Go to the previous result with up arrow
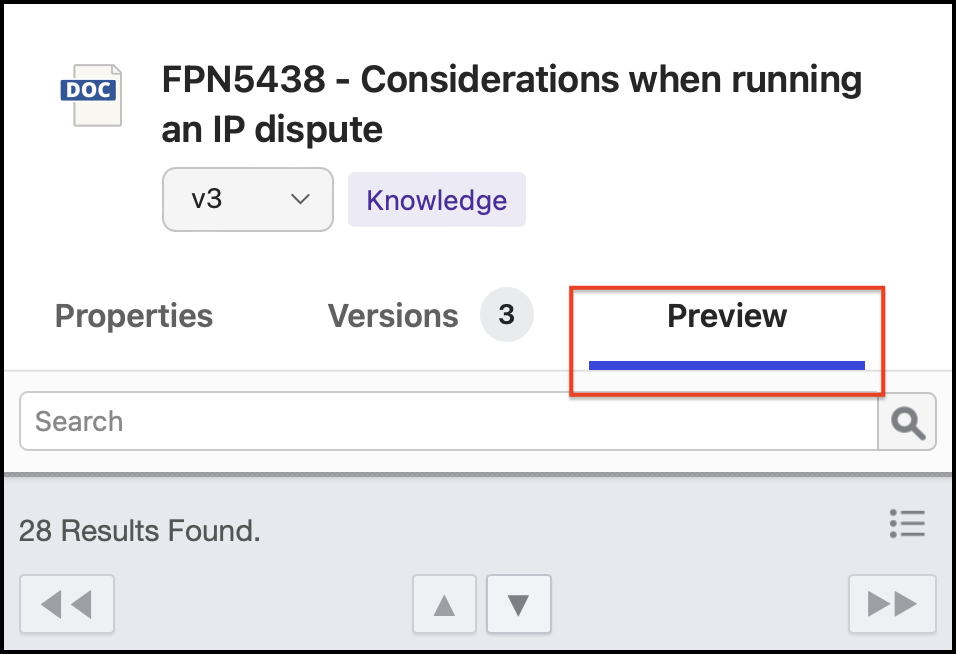Viewport: 956px width, 654px height. (445, 604)
